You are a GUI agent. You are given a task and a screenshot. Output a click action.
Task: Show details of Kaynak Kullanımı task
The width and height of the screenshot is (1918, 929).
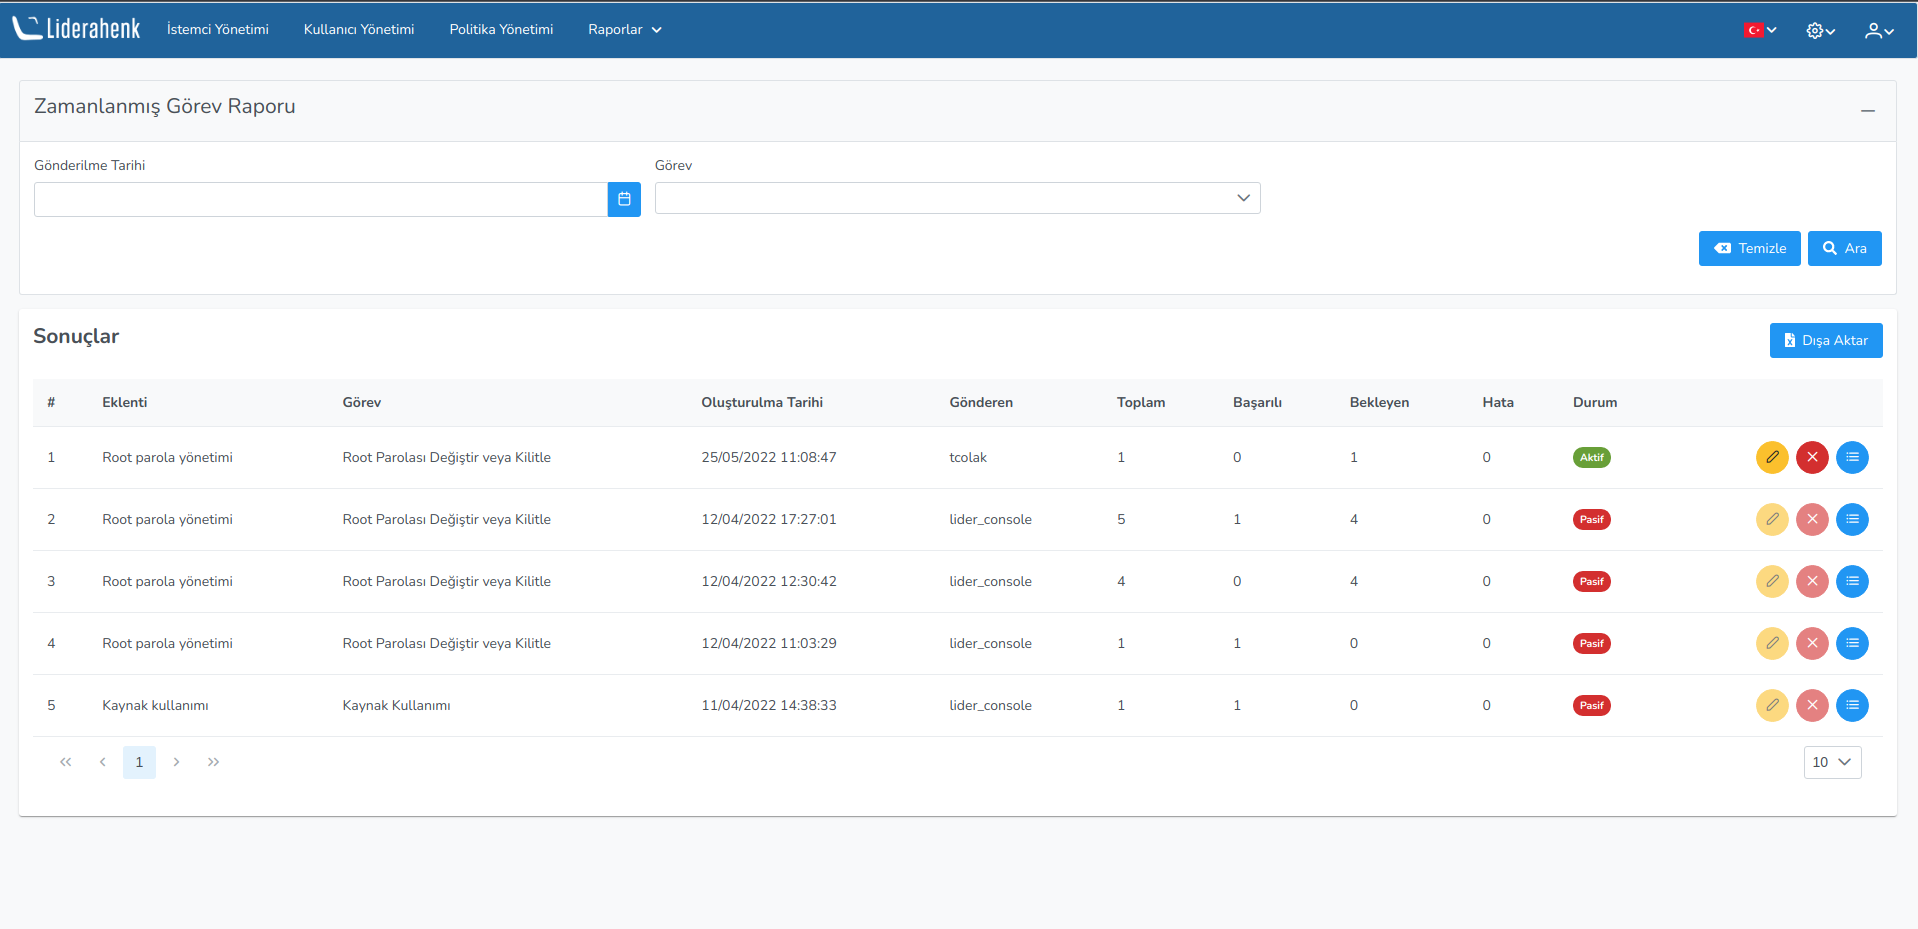pos(1852,705)
